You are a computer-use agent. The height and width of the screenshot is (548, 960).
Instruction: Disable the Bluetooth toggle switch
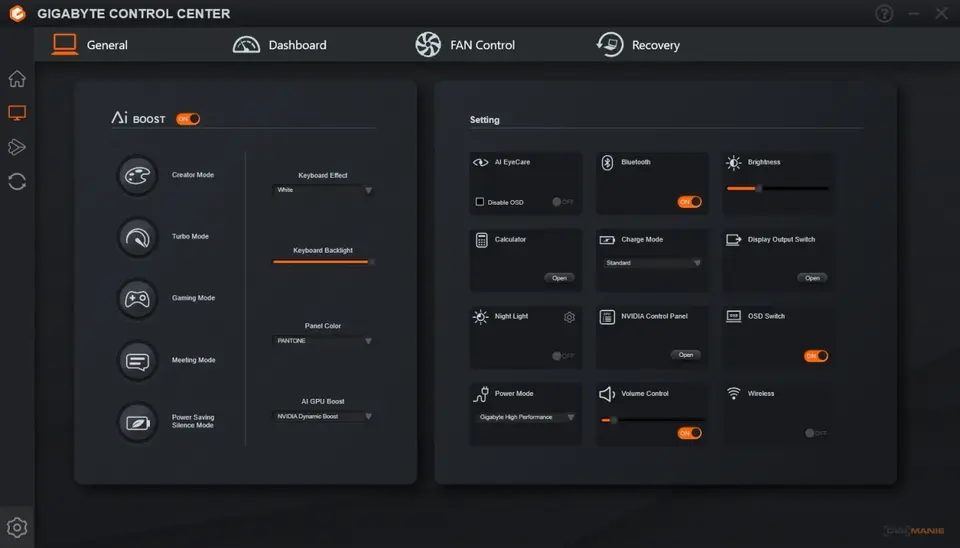[x=690, y=202]
